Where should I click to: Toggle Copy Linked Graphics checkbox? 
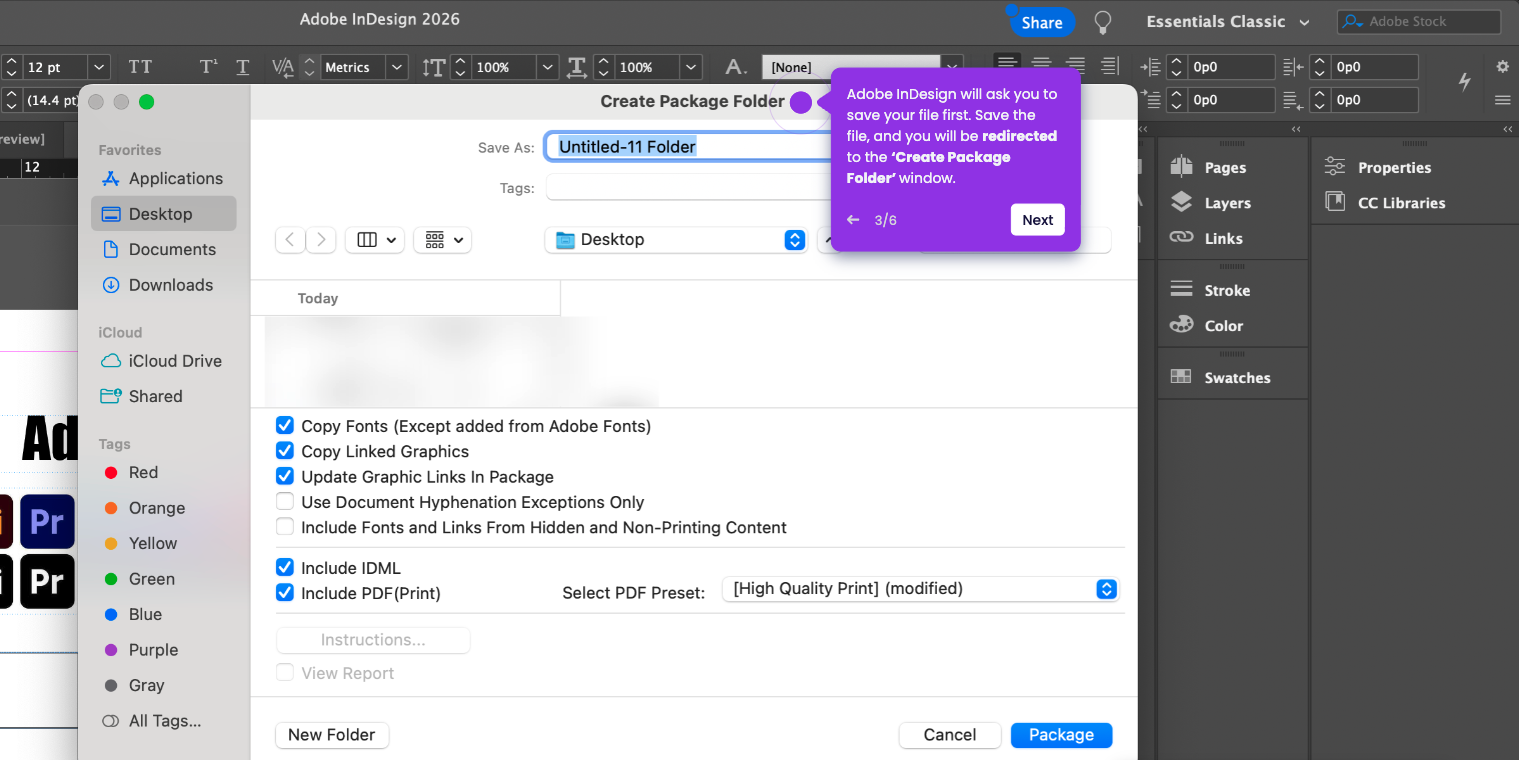(x=285, y=451)
